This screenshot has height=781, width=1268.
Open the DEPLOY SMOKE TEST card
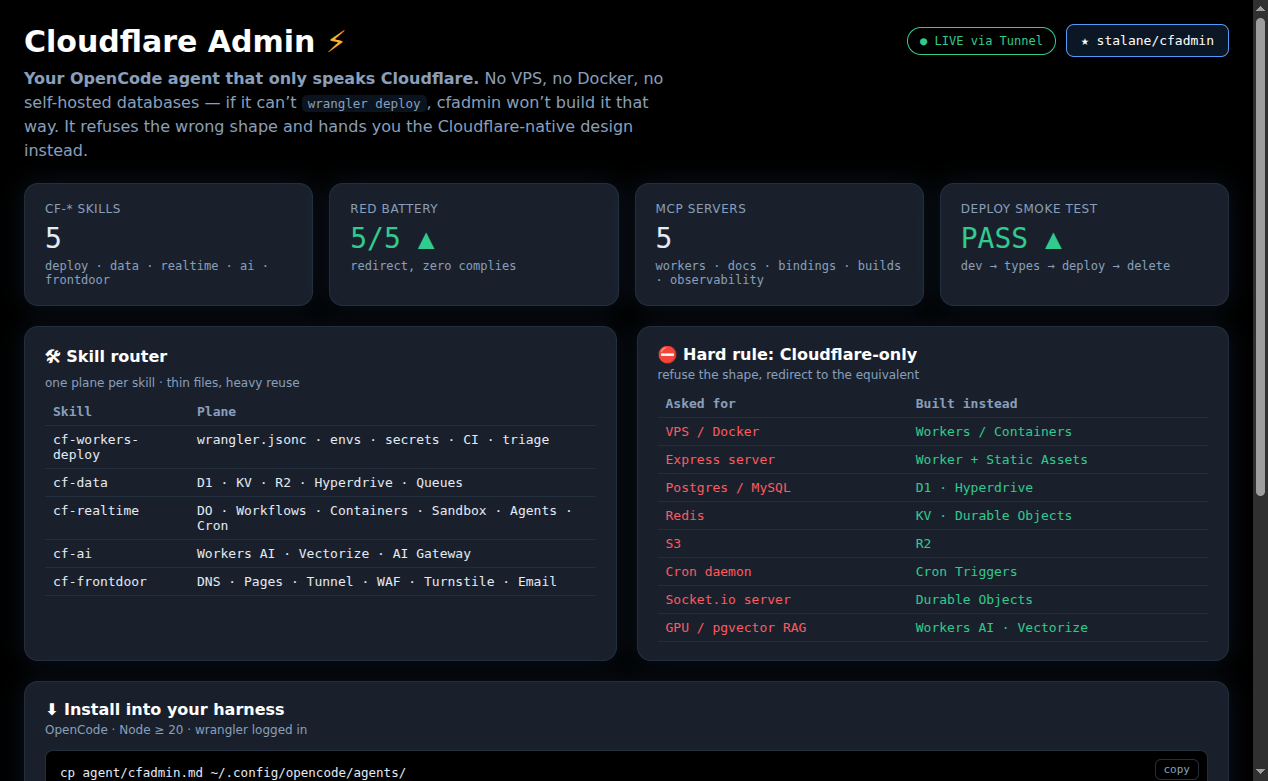(x=1084, y=244)
